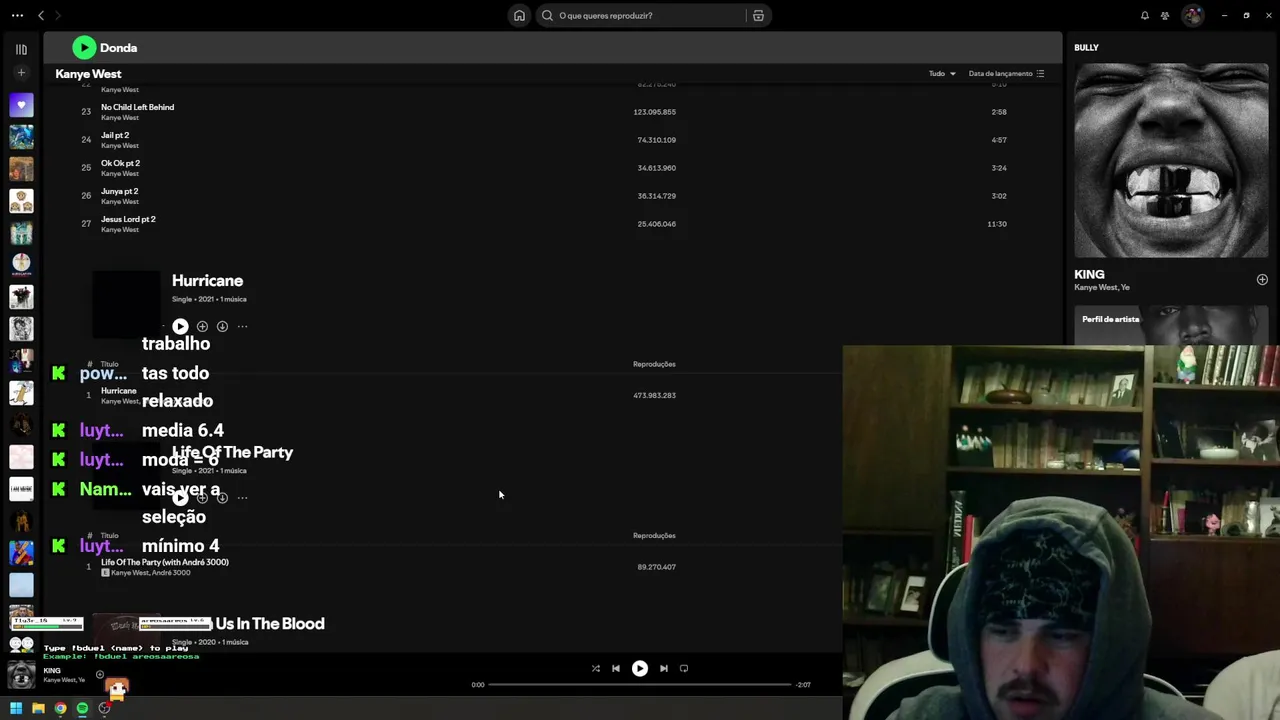
Task: Go forward with the right arrow
Action: 58,15
